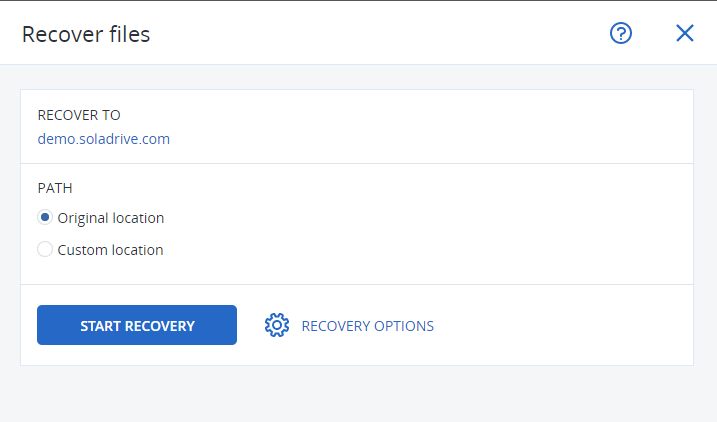Click the "Recover files" dialog title

point(86,34)
